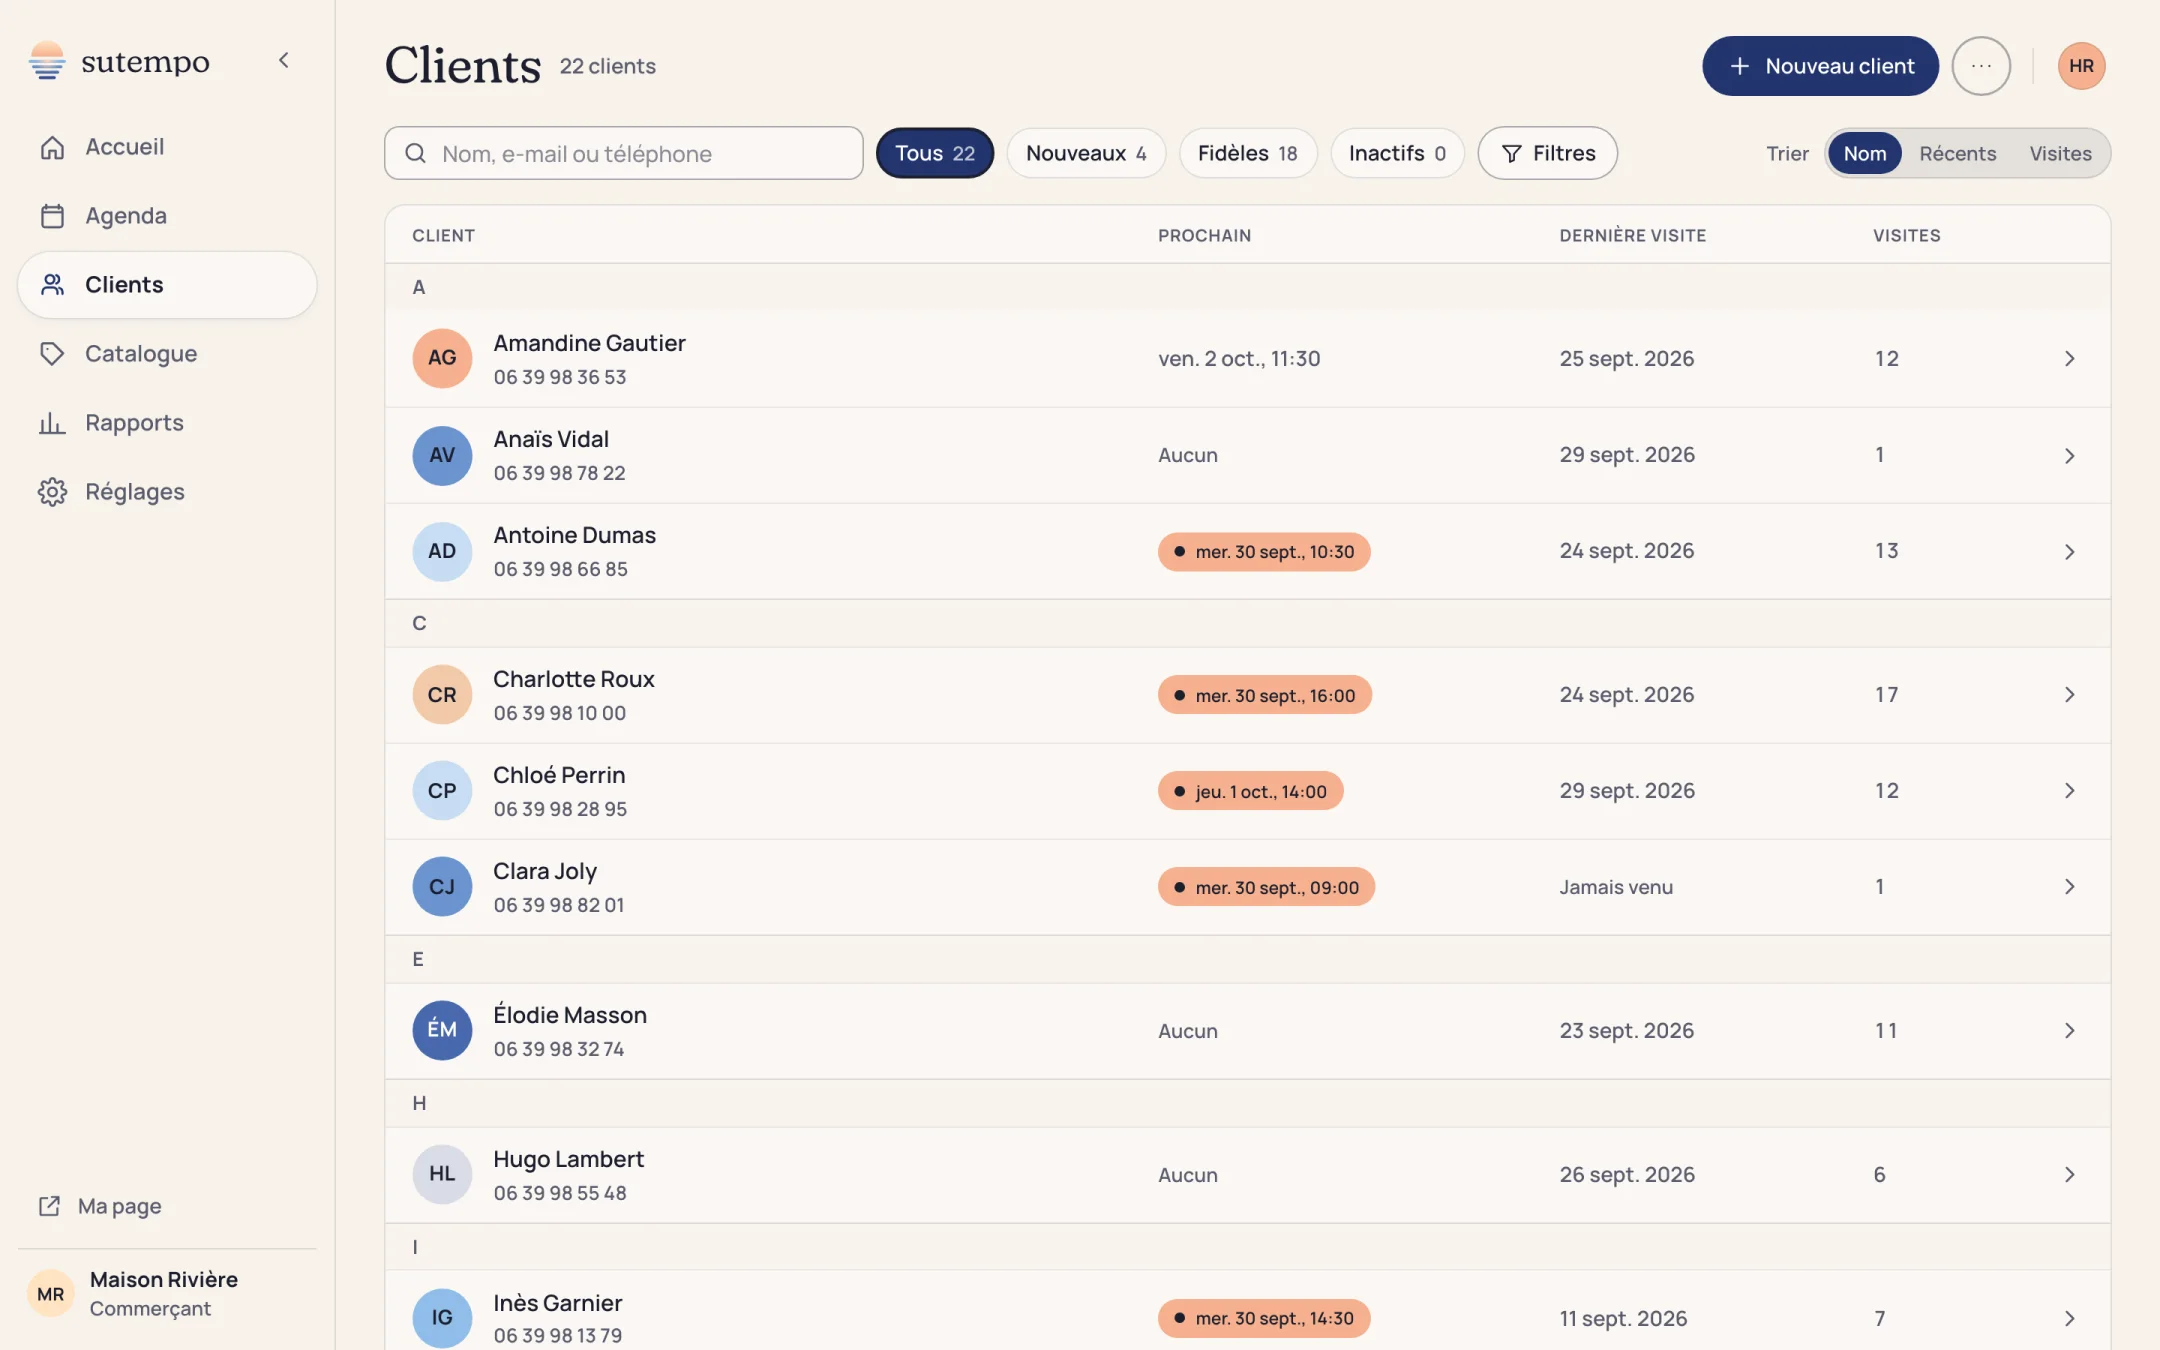The width and height of the screenshot is (2160, 1350).
Task: Open the Catalogue section
Action: tap(167, 354)
